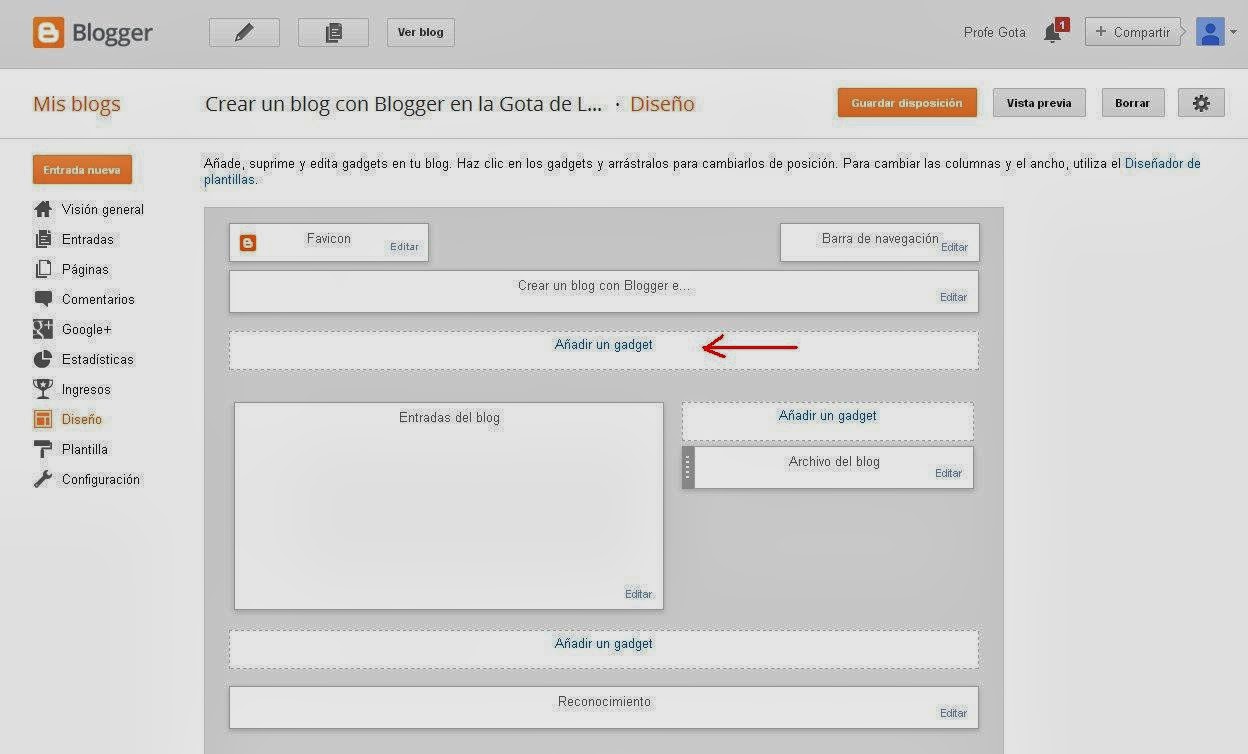Click the Ver blog button
The image size is (1248, 754).
(421, 32)
